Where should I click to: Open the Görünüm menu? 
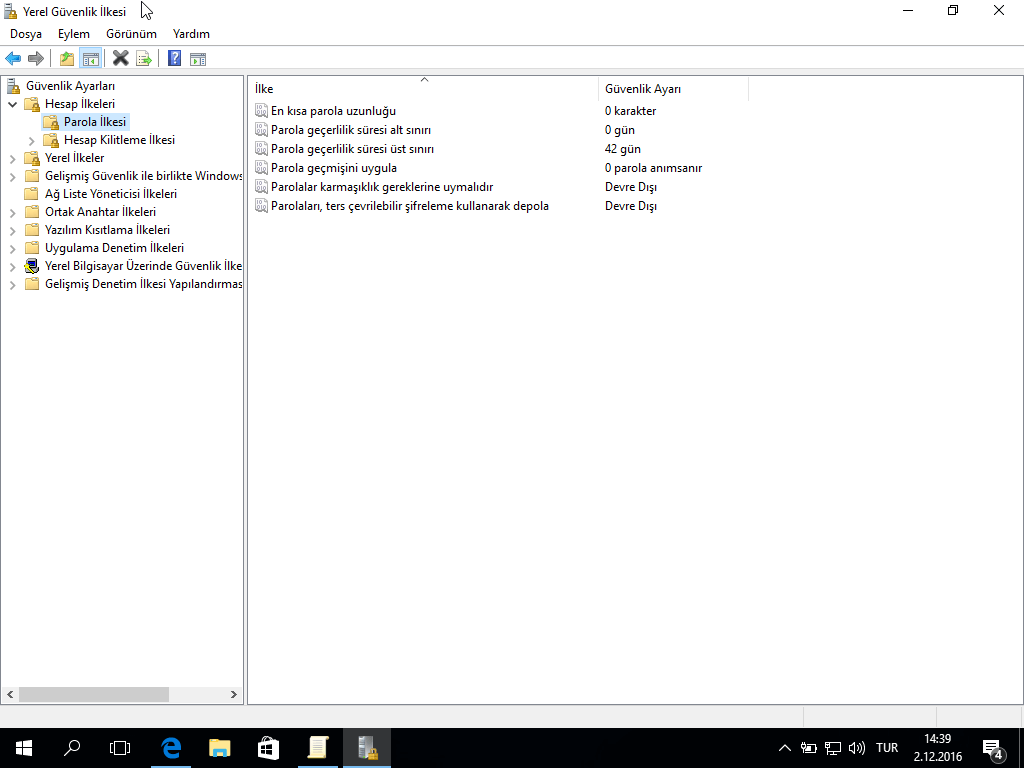point(131,34)
